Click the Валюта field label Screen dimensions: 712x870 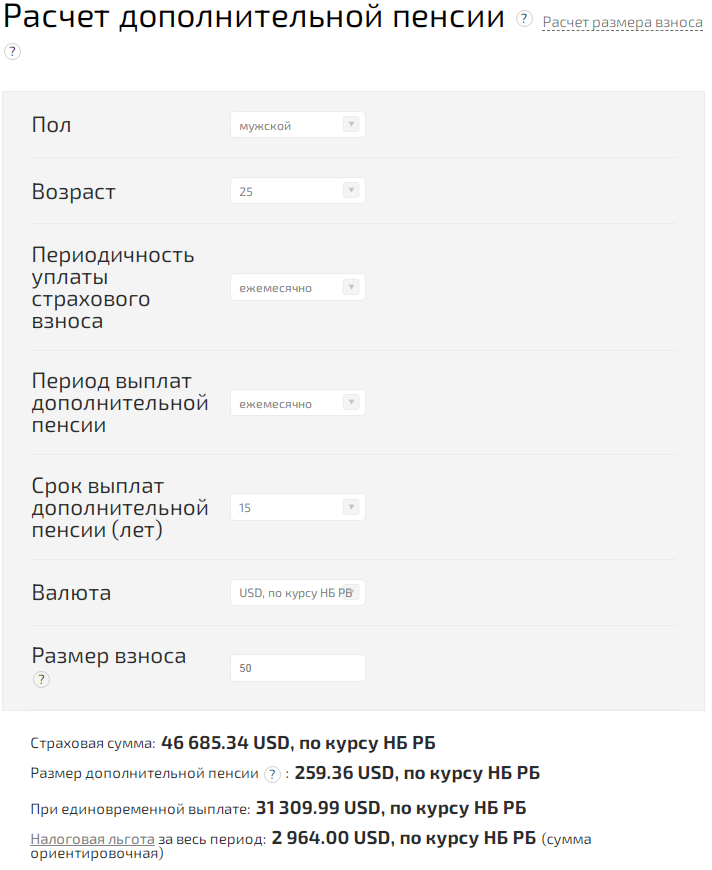[71, 593]
